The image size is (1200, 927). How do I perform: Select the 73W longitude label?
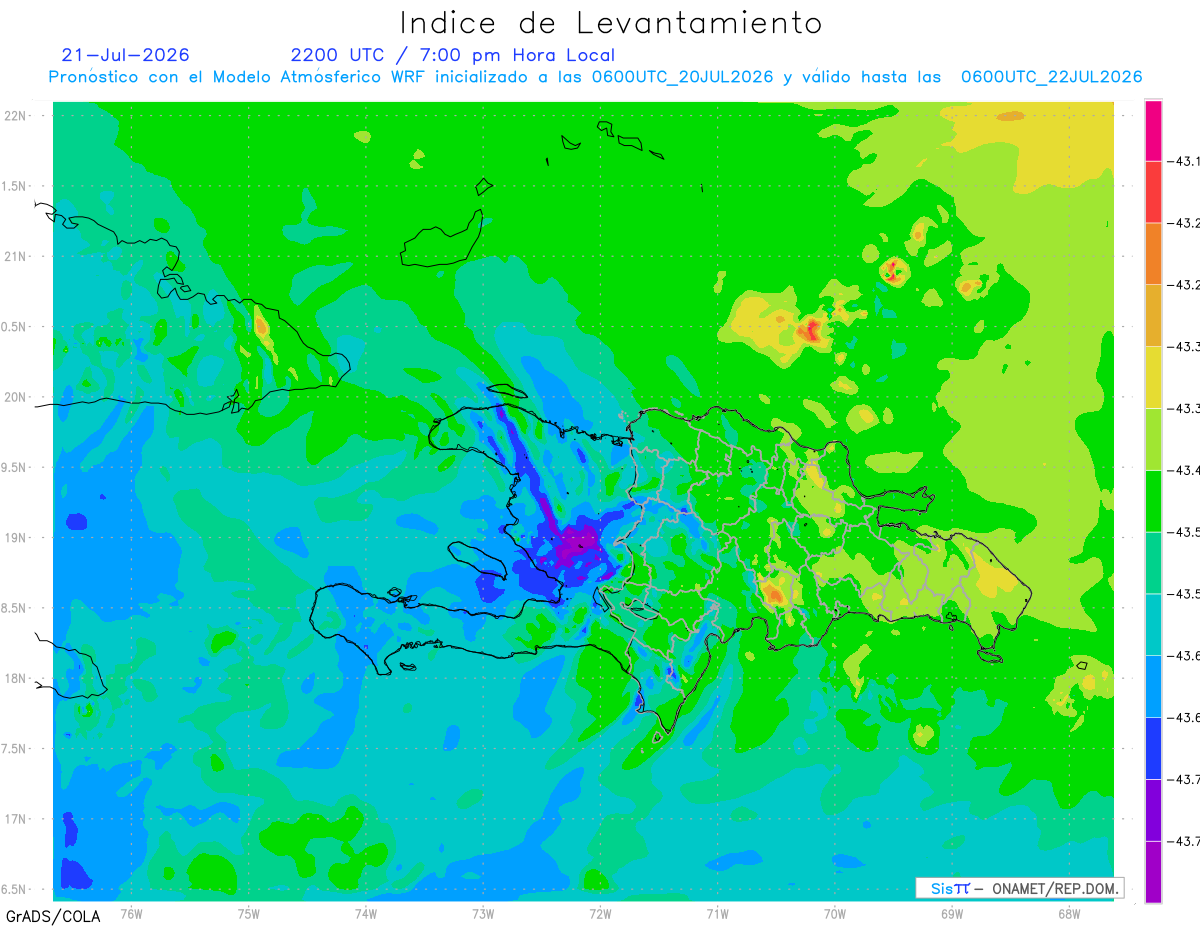coord(483,913)
